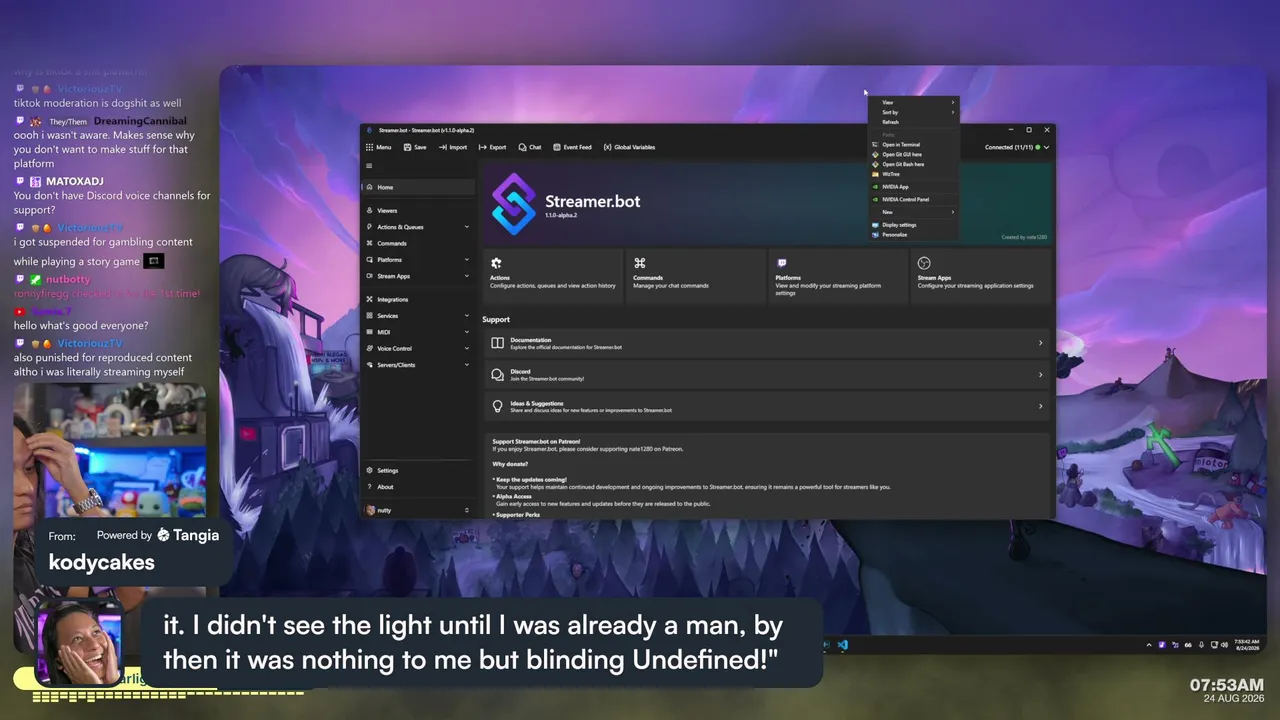Image resolution: width=1280 pixels, height=720 pixels.
Task: Choose Personalize from the context menu
Action: [x=913, y=235]
